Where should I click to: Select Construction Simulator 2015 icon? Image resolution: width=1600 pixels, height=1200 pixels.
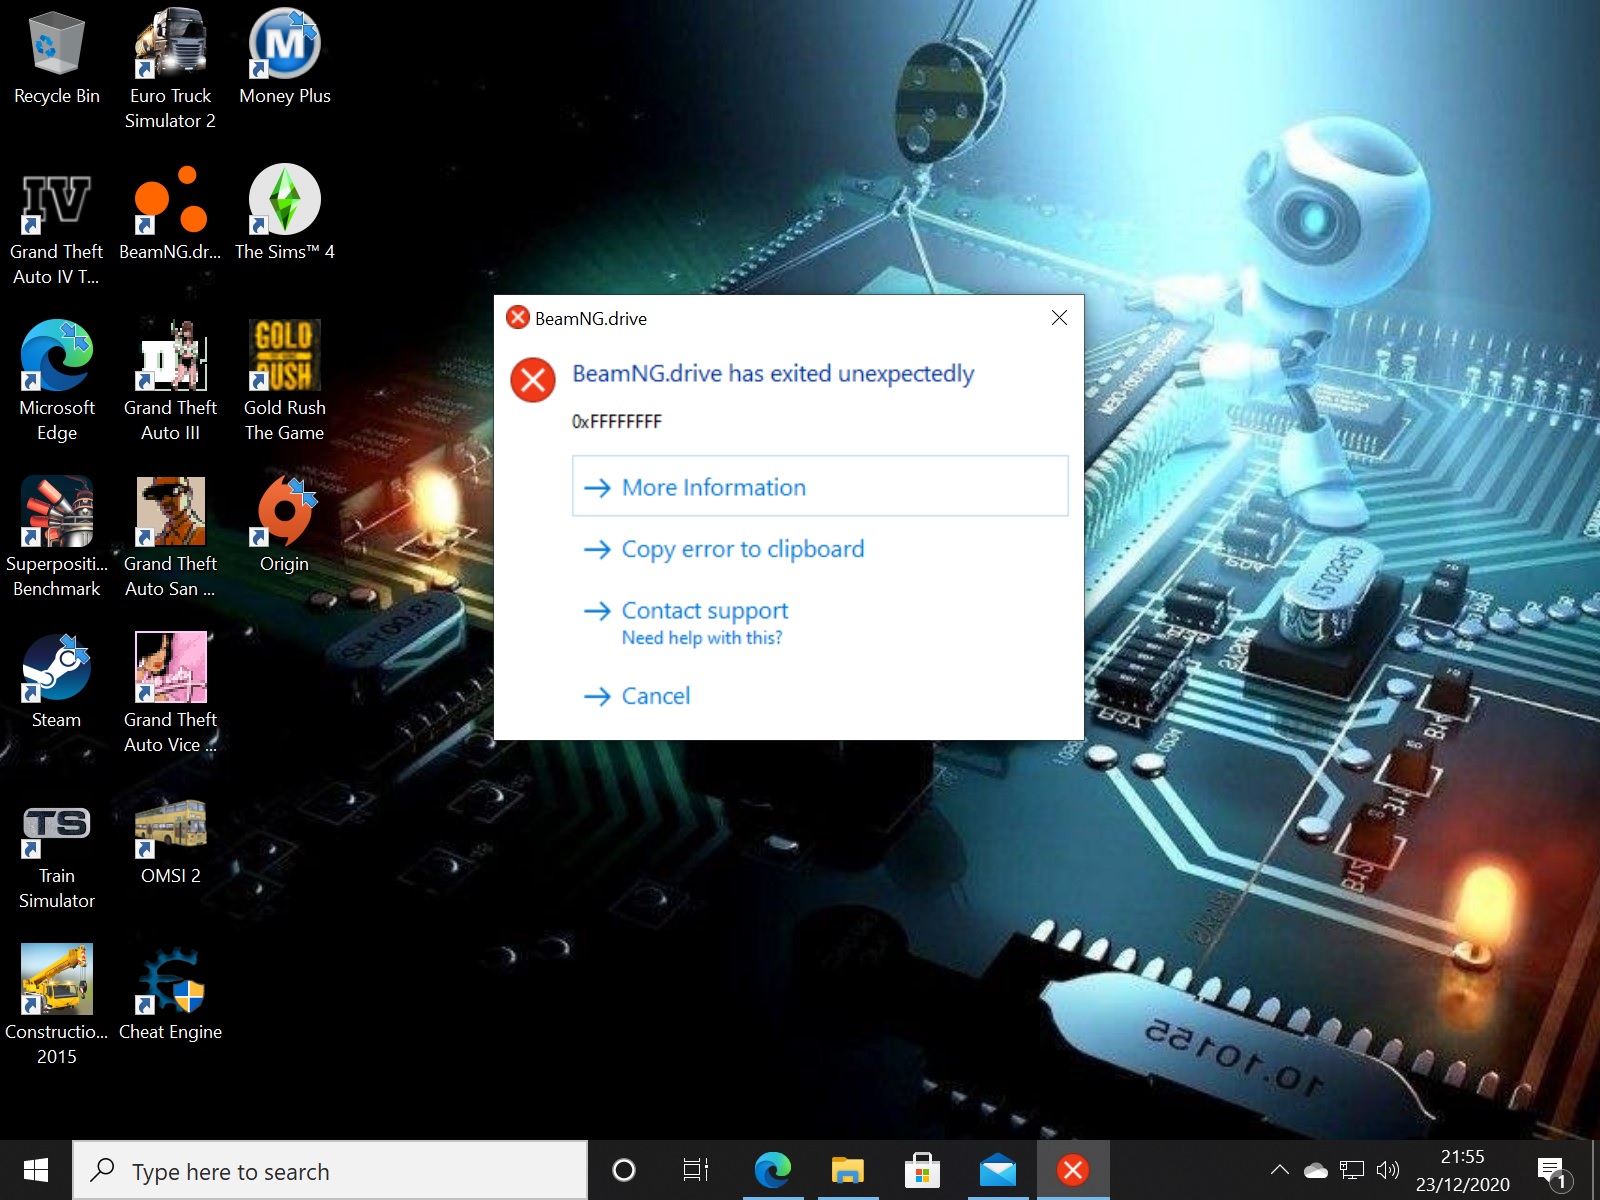pyautogui.click(x=56, y=1006)
